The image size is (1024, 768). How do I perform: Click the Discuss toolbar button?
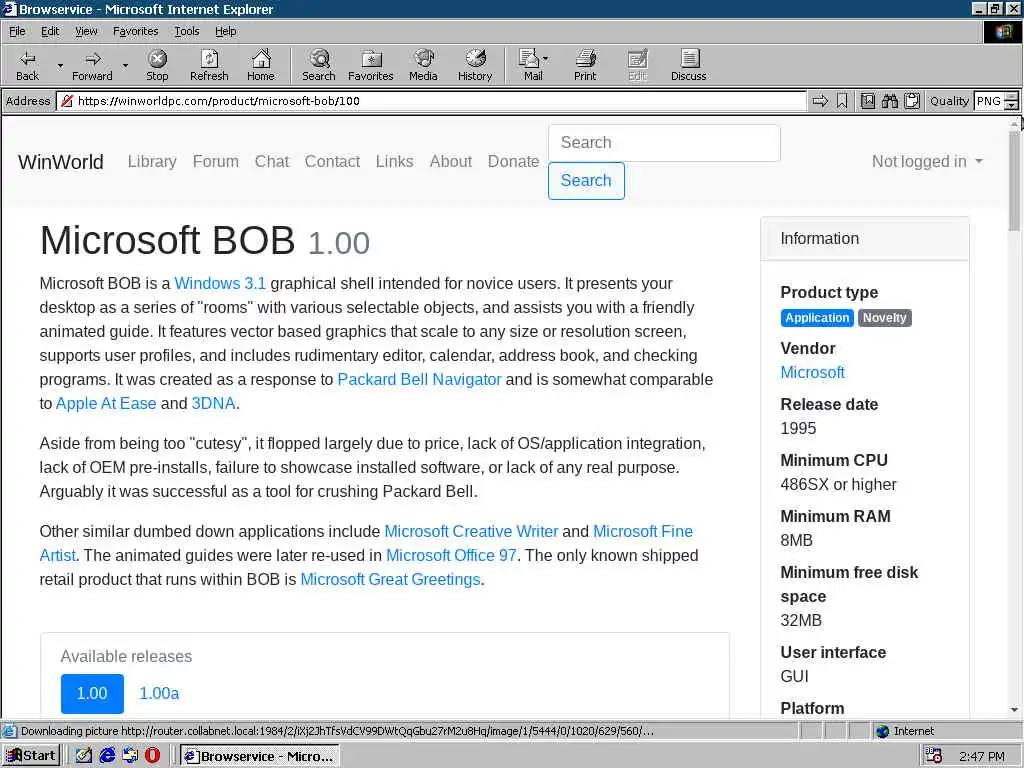688,65
